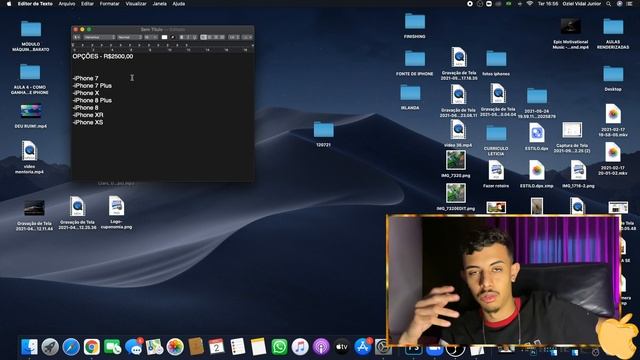Select the fotos iphones folder
The image size is (640, 360).
pos(496,59)
